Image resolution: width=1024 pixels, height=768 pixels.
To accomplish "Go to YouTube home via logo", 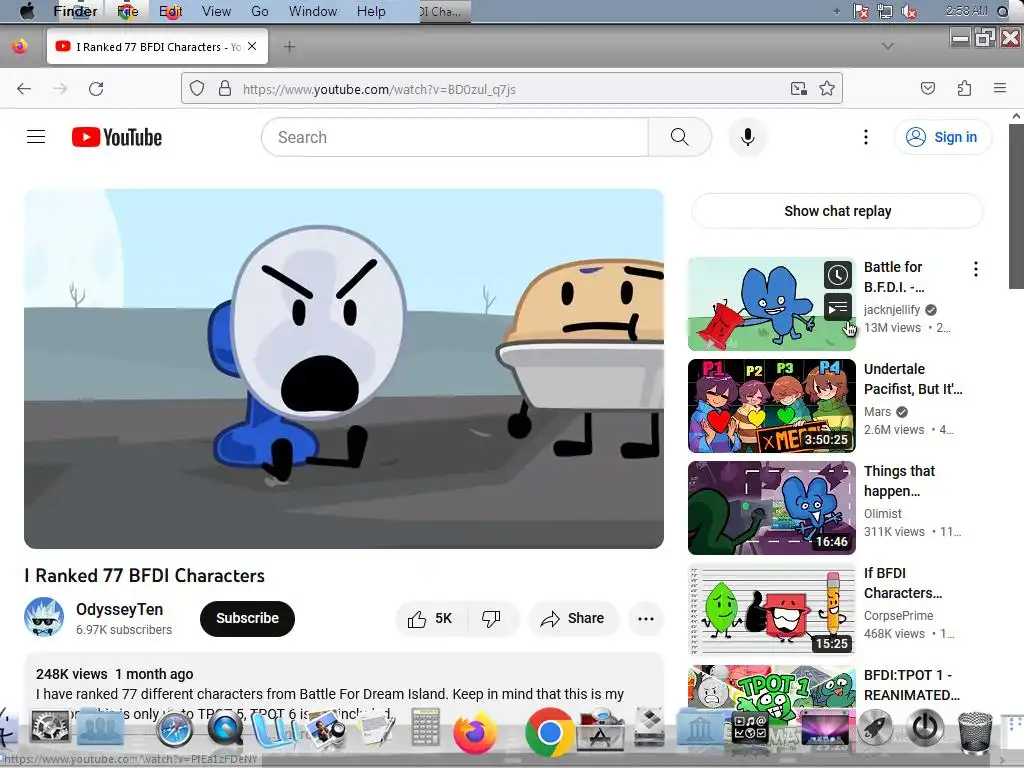I will 117,137.
